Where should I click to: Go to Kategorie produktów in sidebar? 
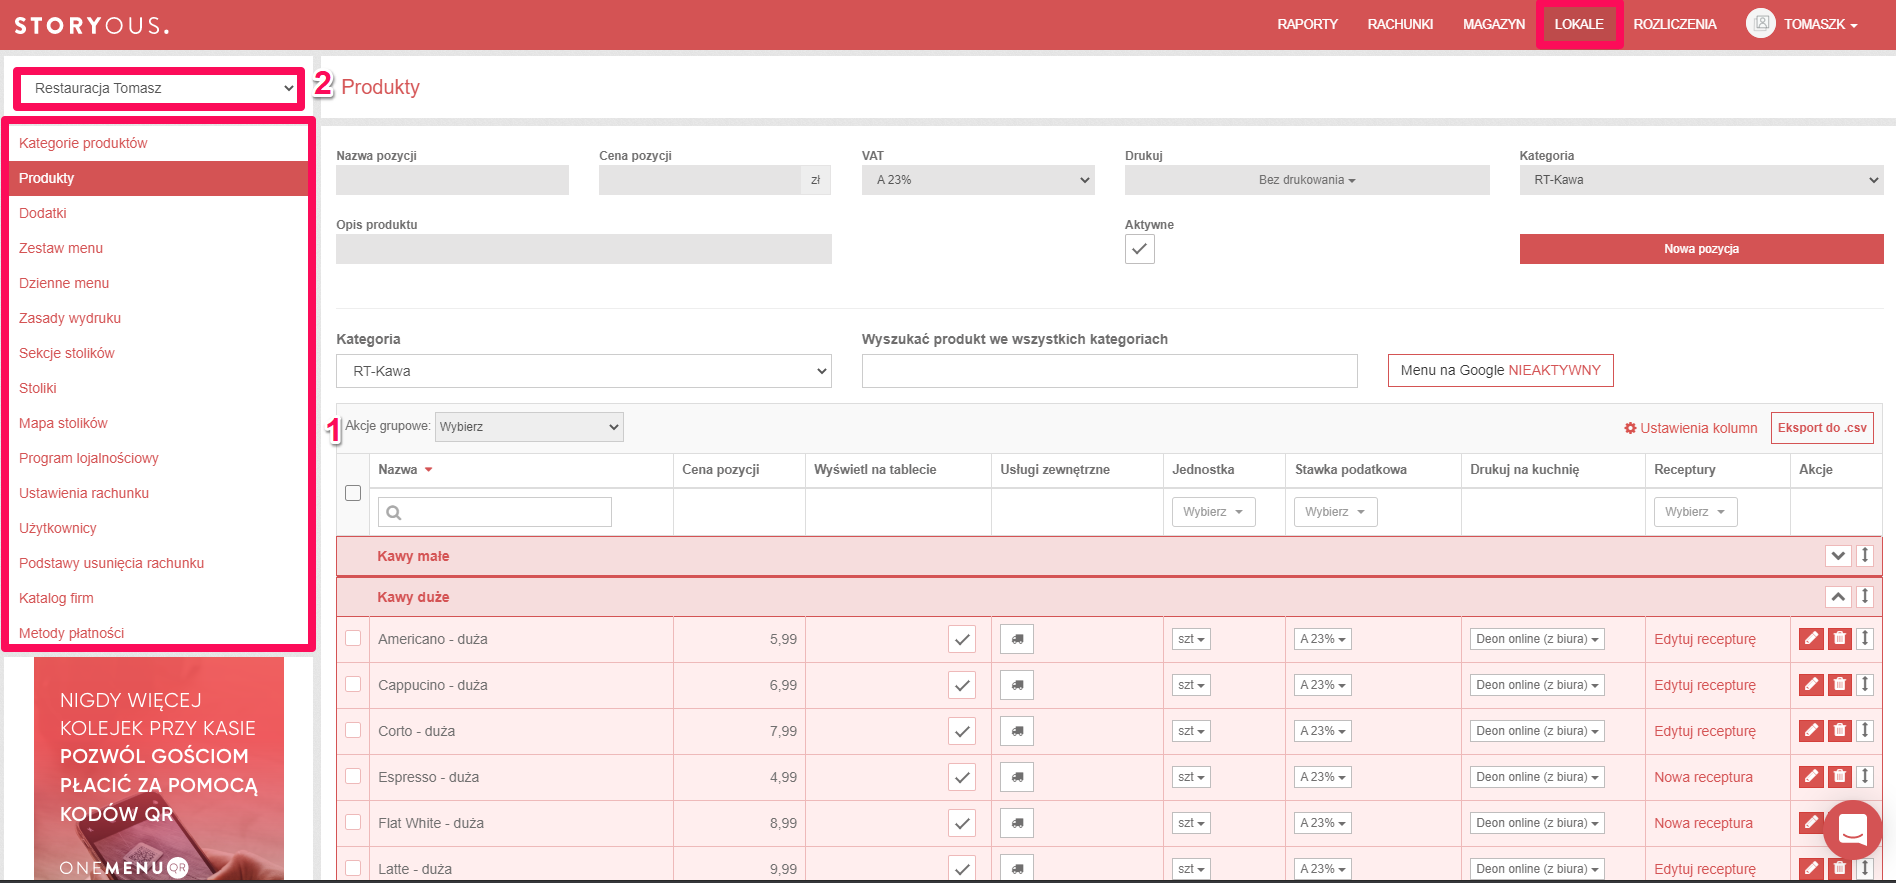coord(83,143)
